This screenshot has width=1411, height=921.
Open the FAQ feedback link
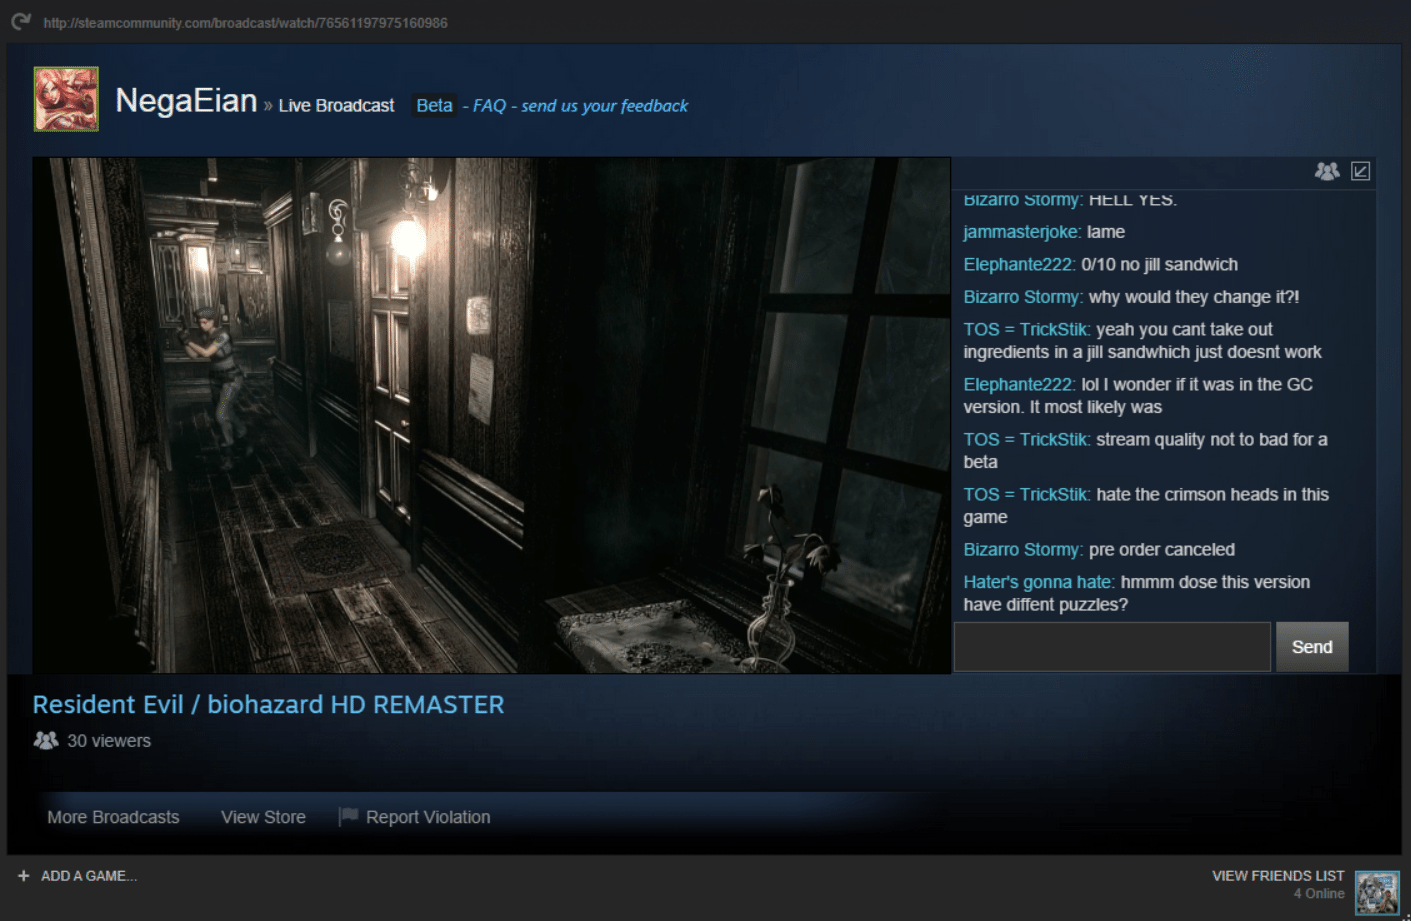point(490,105)
